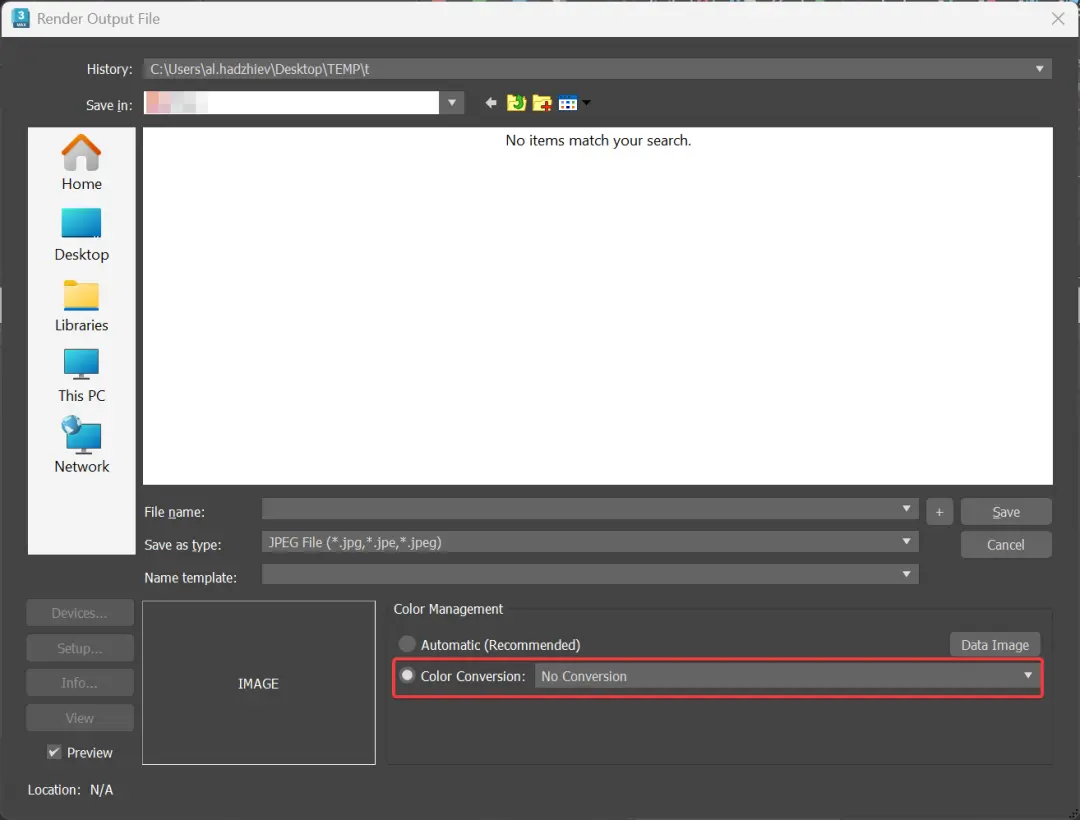The height and width of the screenshot is (820, 1080).
Task: Open the Libraries location
Action: click(81, 306)
